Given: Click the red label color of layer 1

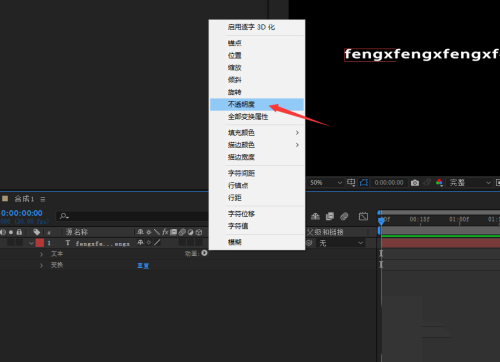Looking at the screenshot, I should pos(40,243).
